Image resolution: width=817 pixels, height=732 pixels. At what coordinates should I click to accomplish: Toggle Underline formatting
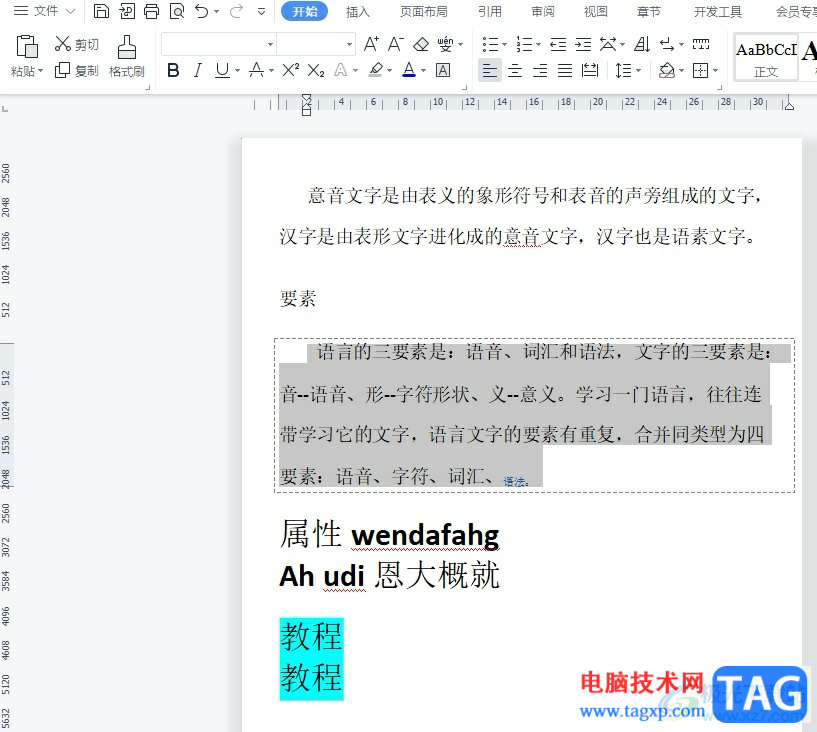(x=222, y=70)
